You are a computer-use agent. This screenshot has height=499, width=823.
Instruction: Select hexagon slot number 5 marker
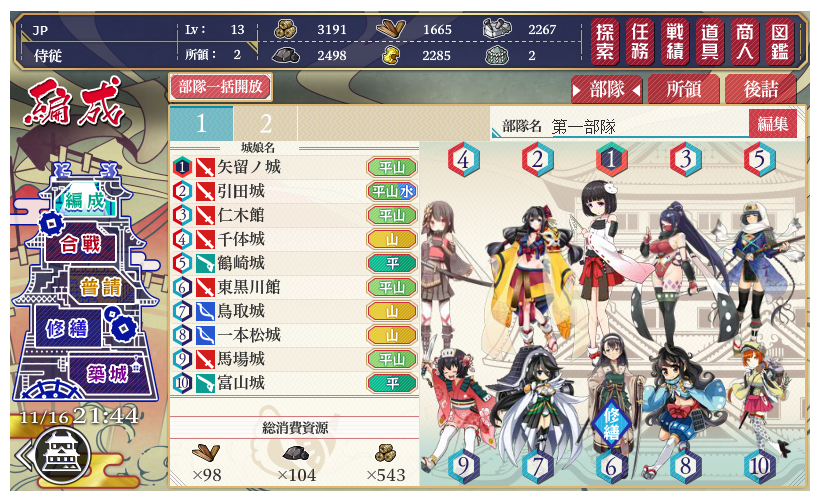point(759,160)
